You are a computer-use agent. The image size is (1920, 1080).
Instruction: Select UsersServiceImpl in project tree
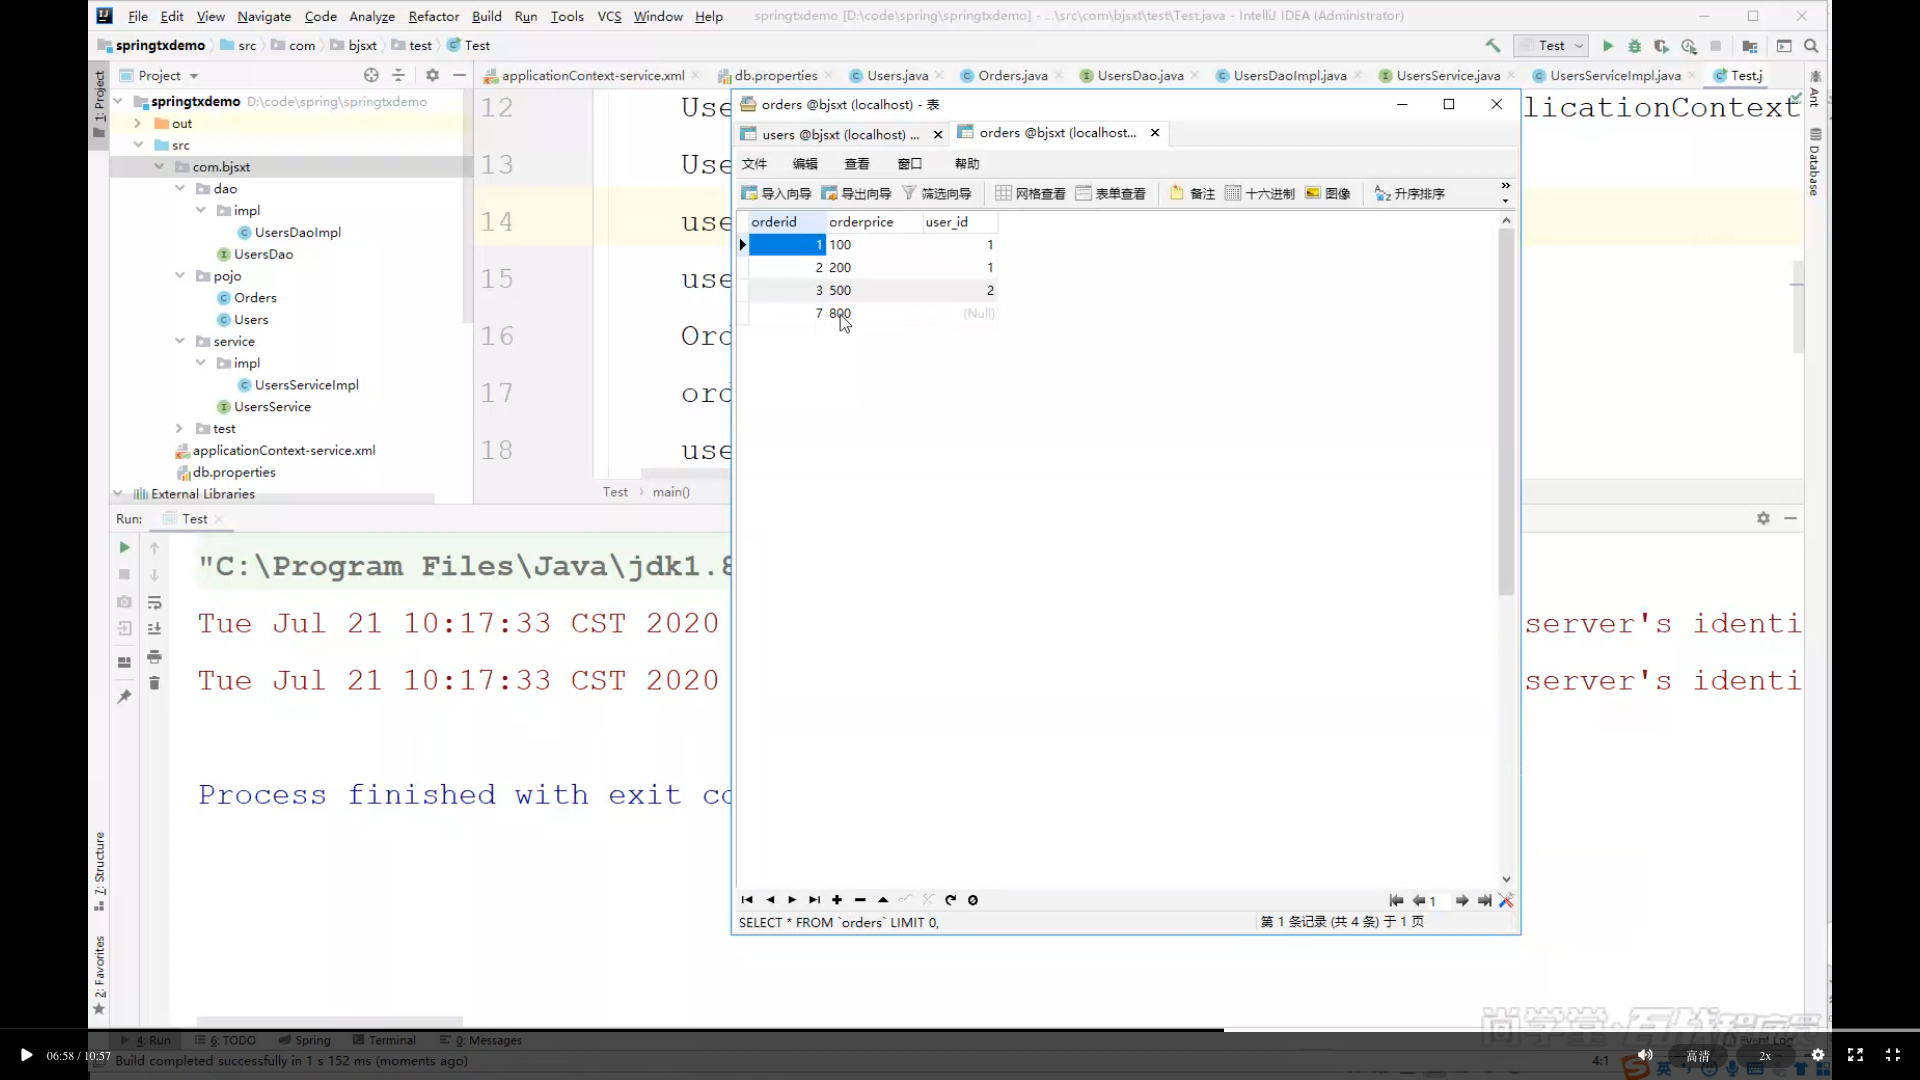pos(306,385)
